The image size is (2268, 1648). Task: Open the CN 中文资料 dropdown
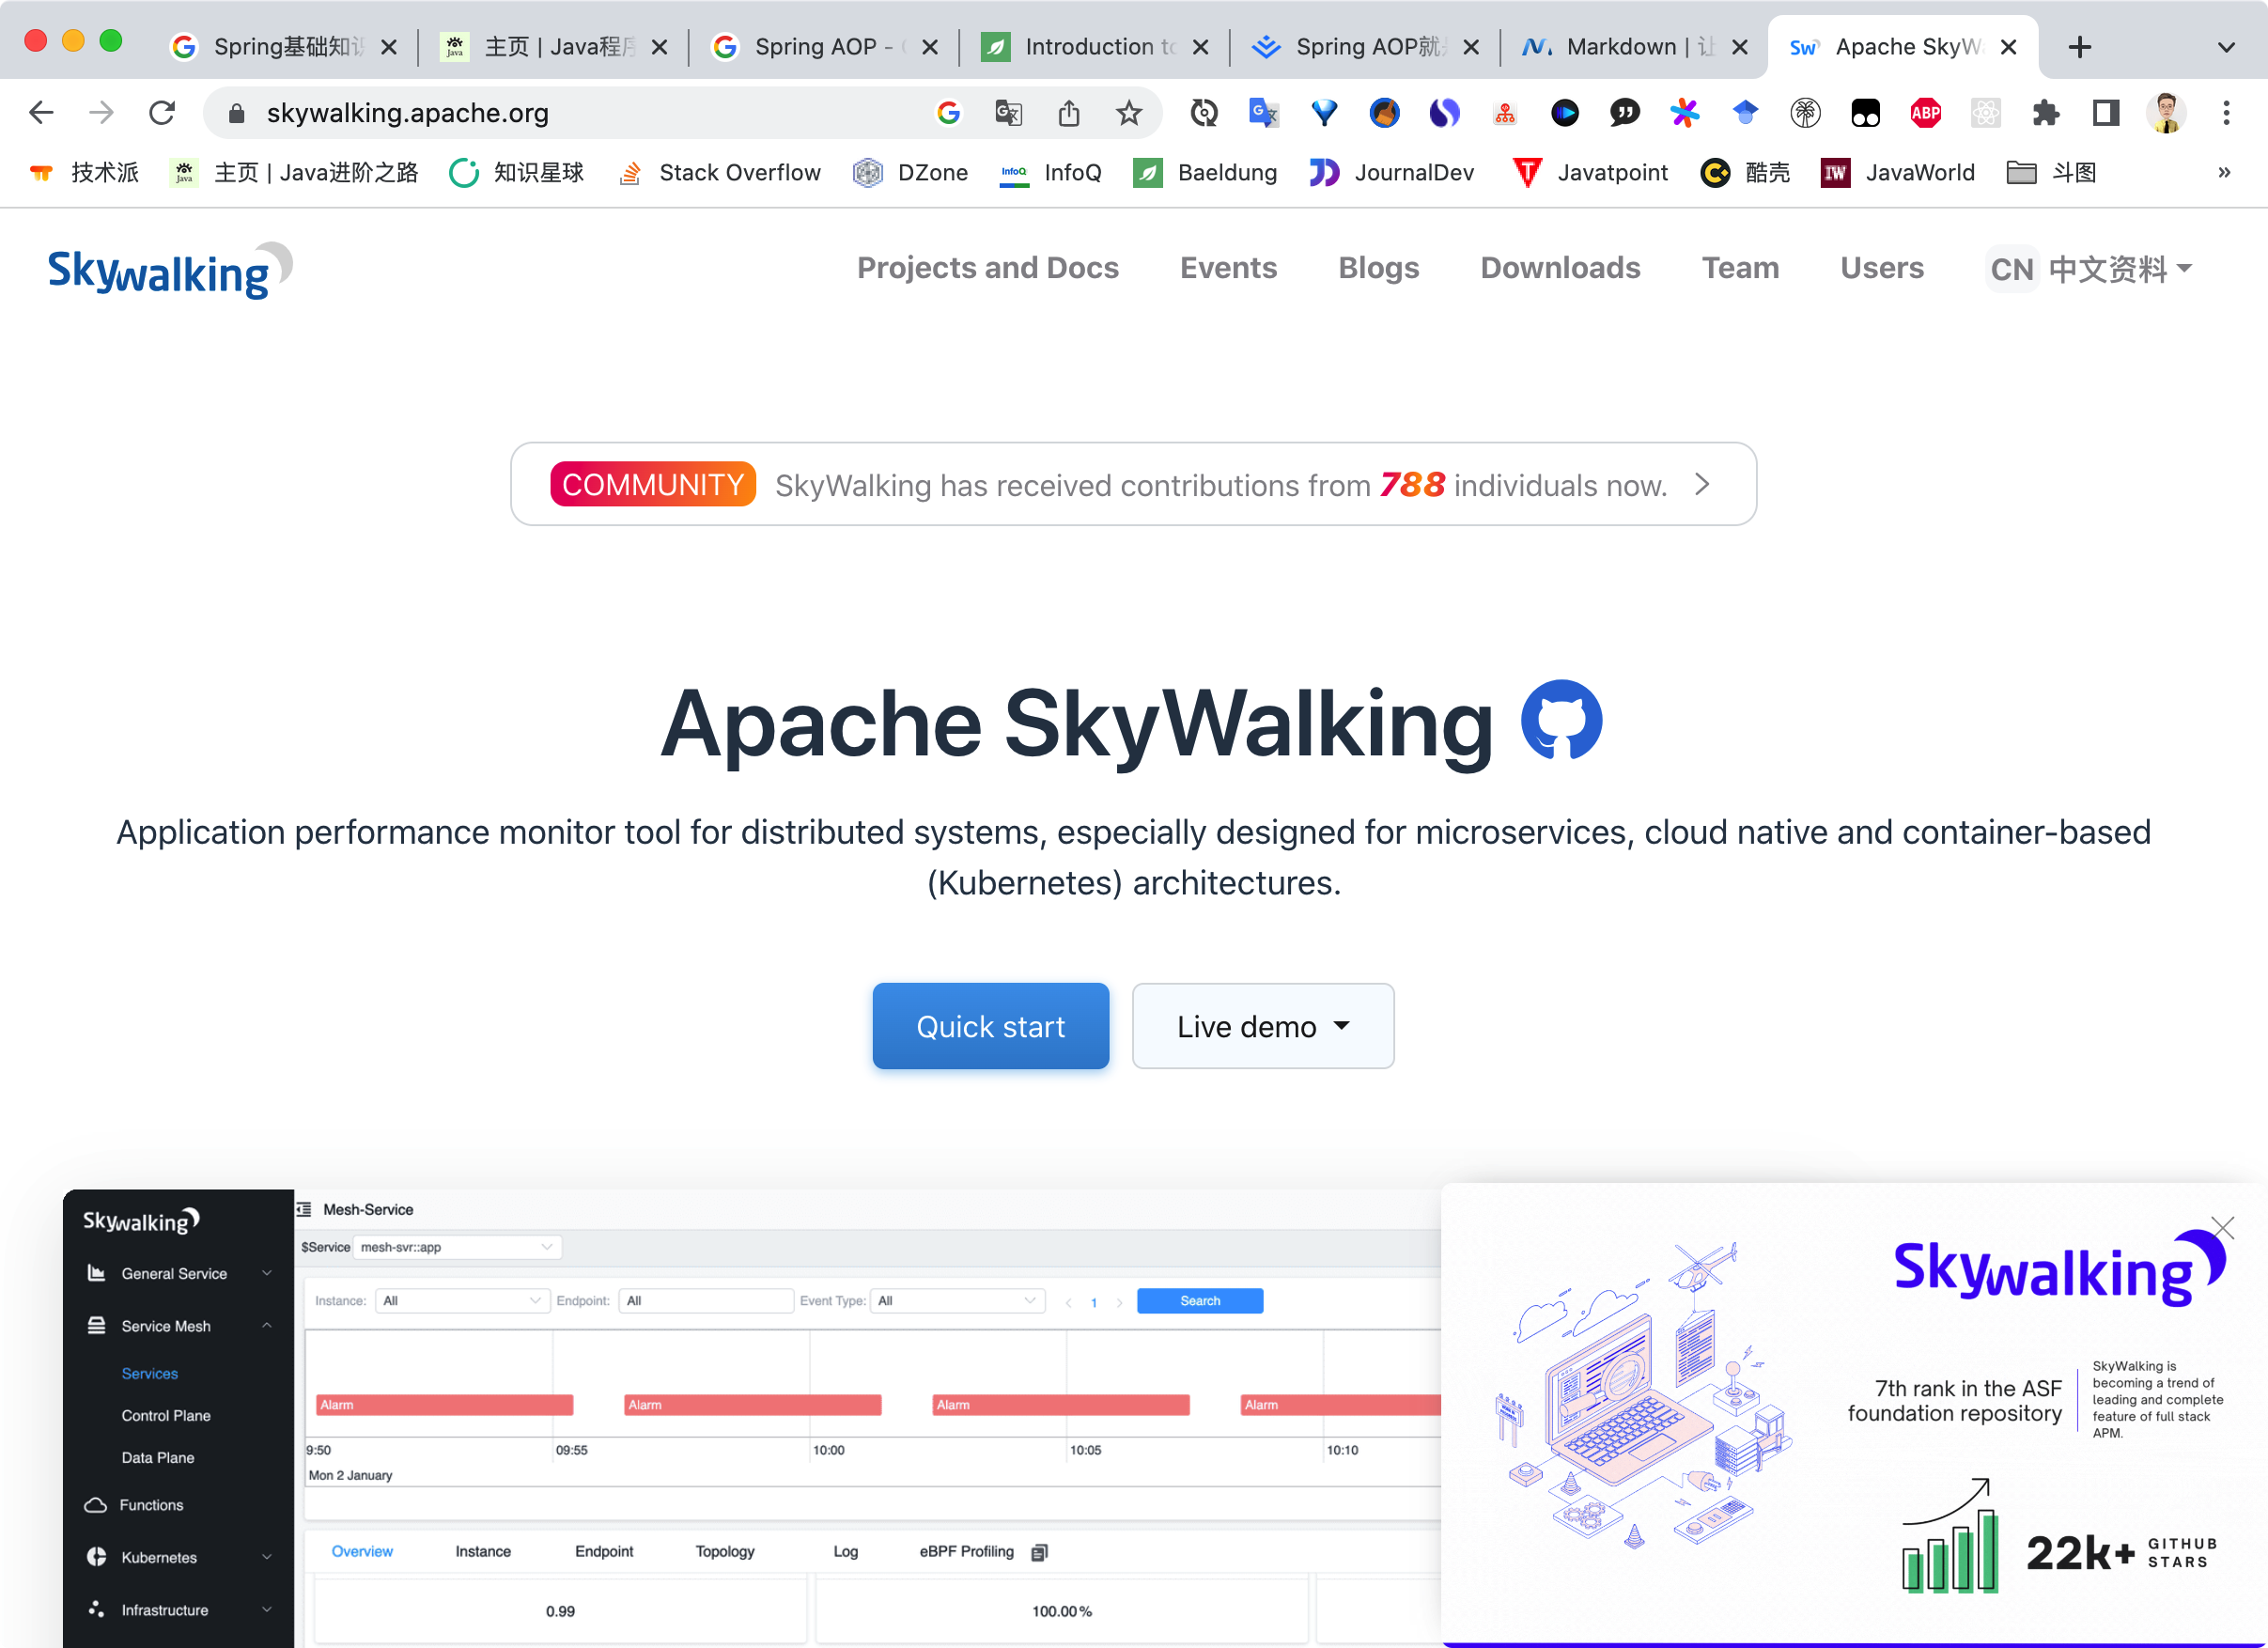coord(2090,268)
